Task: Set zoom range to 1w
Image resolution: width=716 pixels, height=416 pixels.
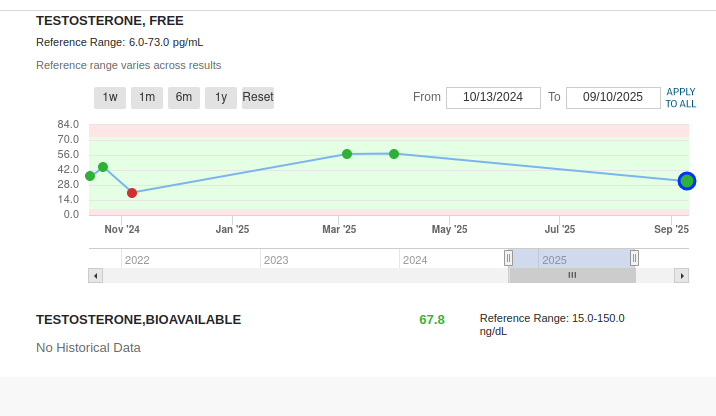Action: (110, 97)
